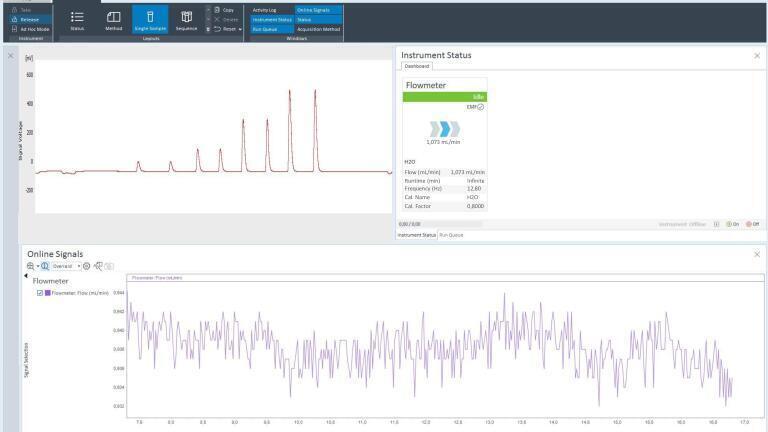Open the Overlaid display mode dropdown
The width and height of the screenshot is (768, 432).
tap(66, 266)
